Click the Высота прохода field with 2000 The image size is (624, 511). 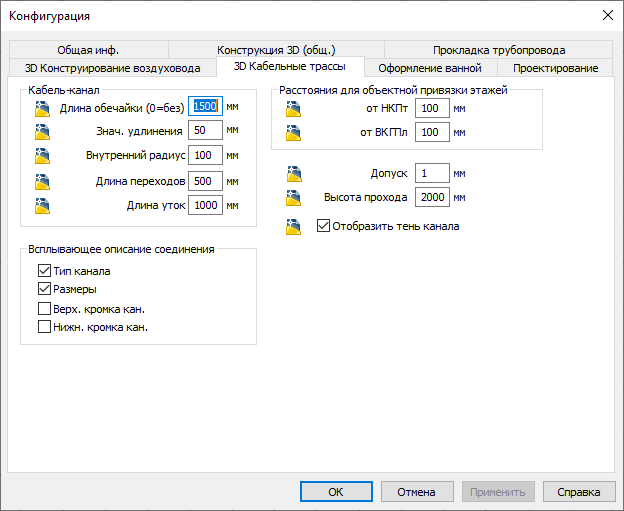(432, 197)
